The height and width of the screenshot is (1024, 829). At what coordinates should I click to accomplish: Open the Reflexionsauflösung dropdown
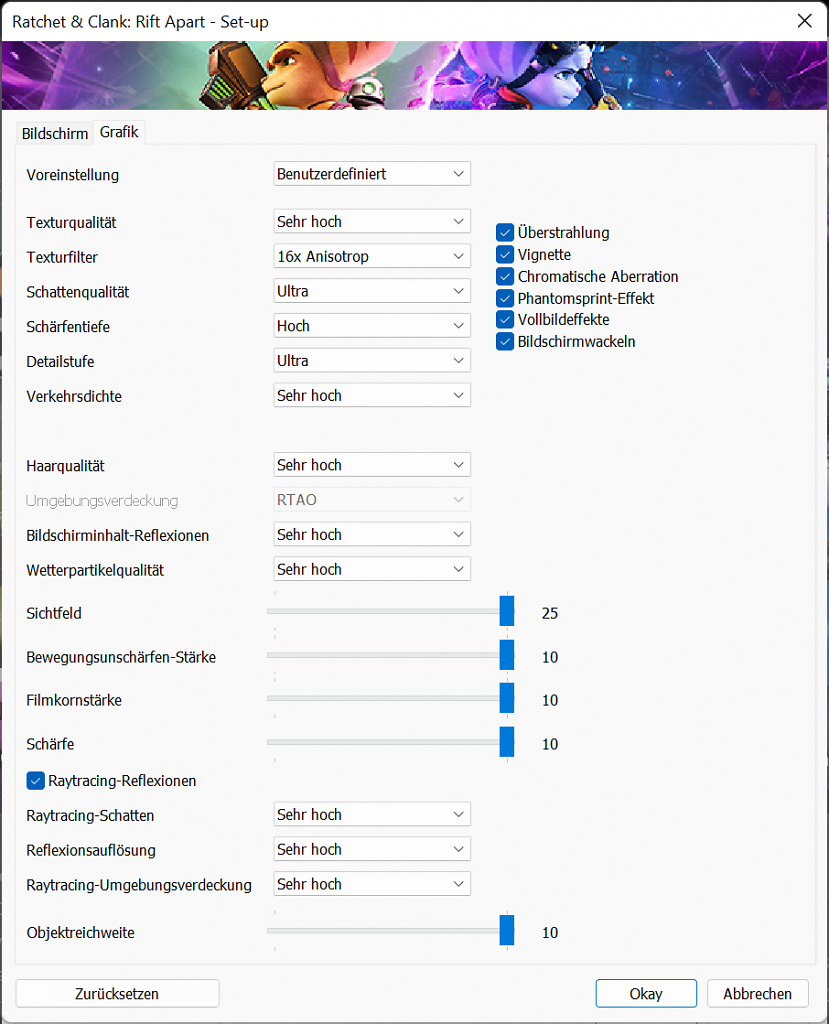(372, 849)
